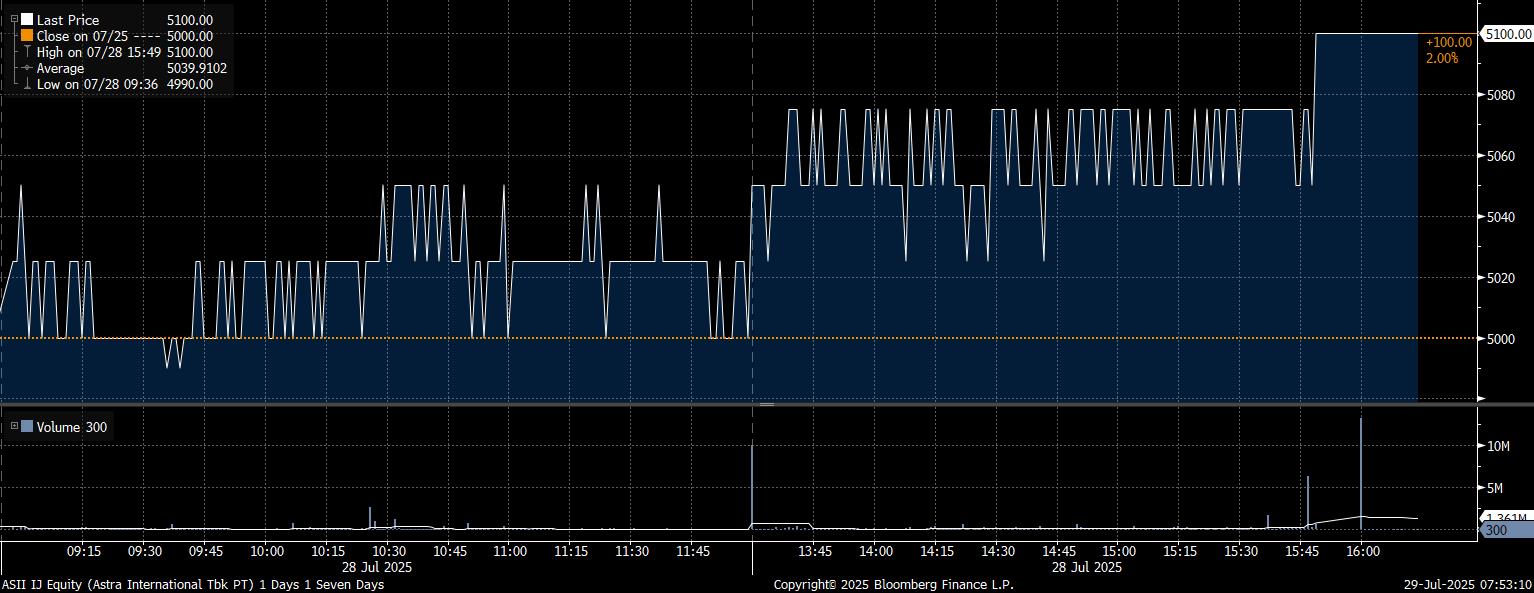Click the orange Close on 07/25 swatch

pyautogui.click(x=26, y=36)
